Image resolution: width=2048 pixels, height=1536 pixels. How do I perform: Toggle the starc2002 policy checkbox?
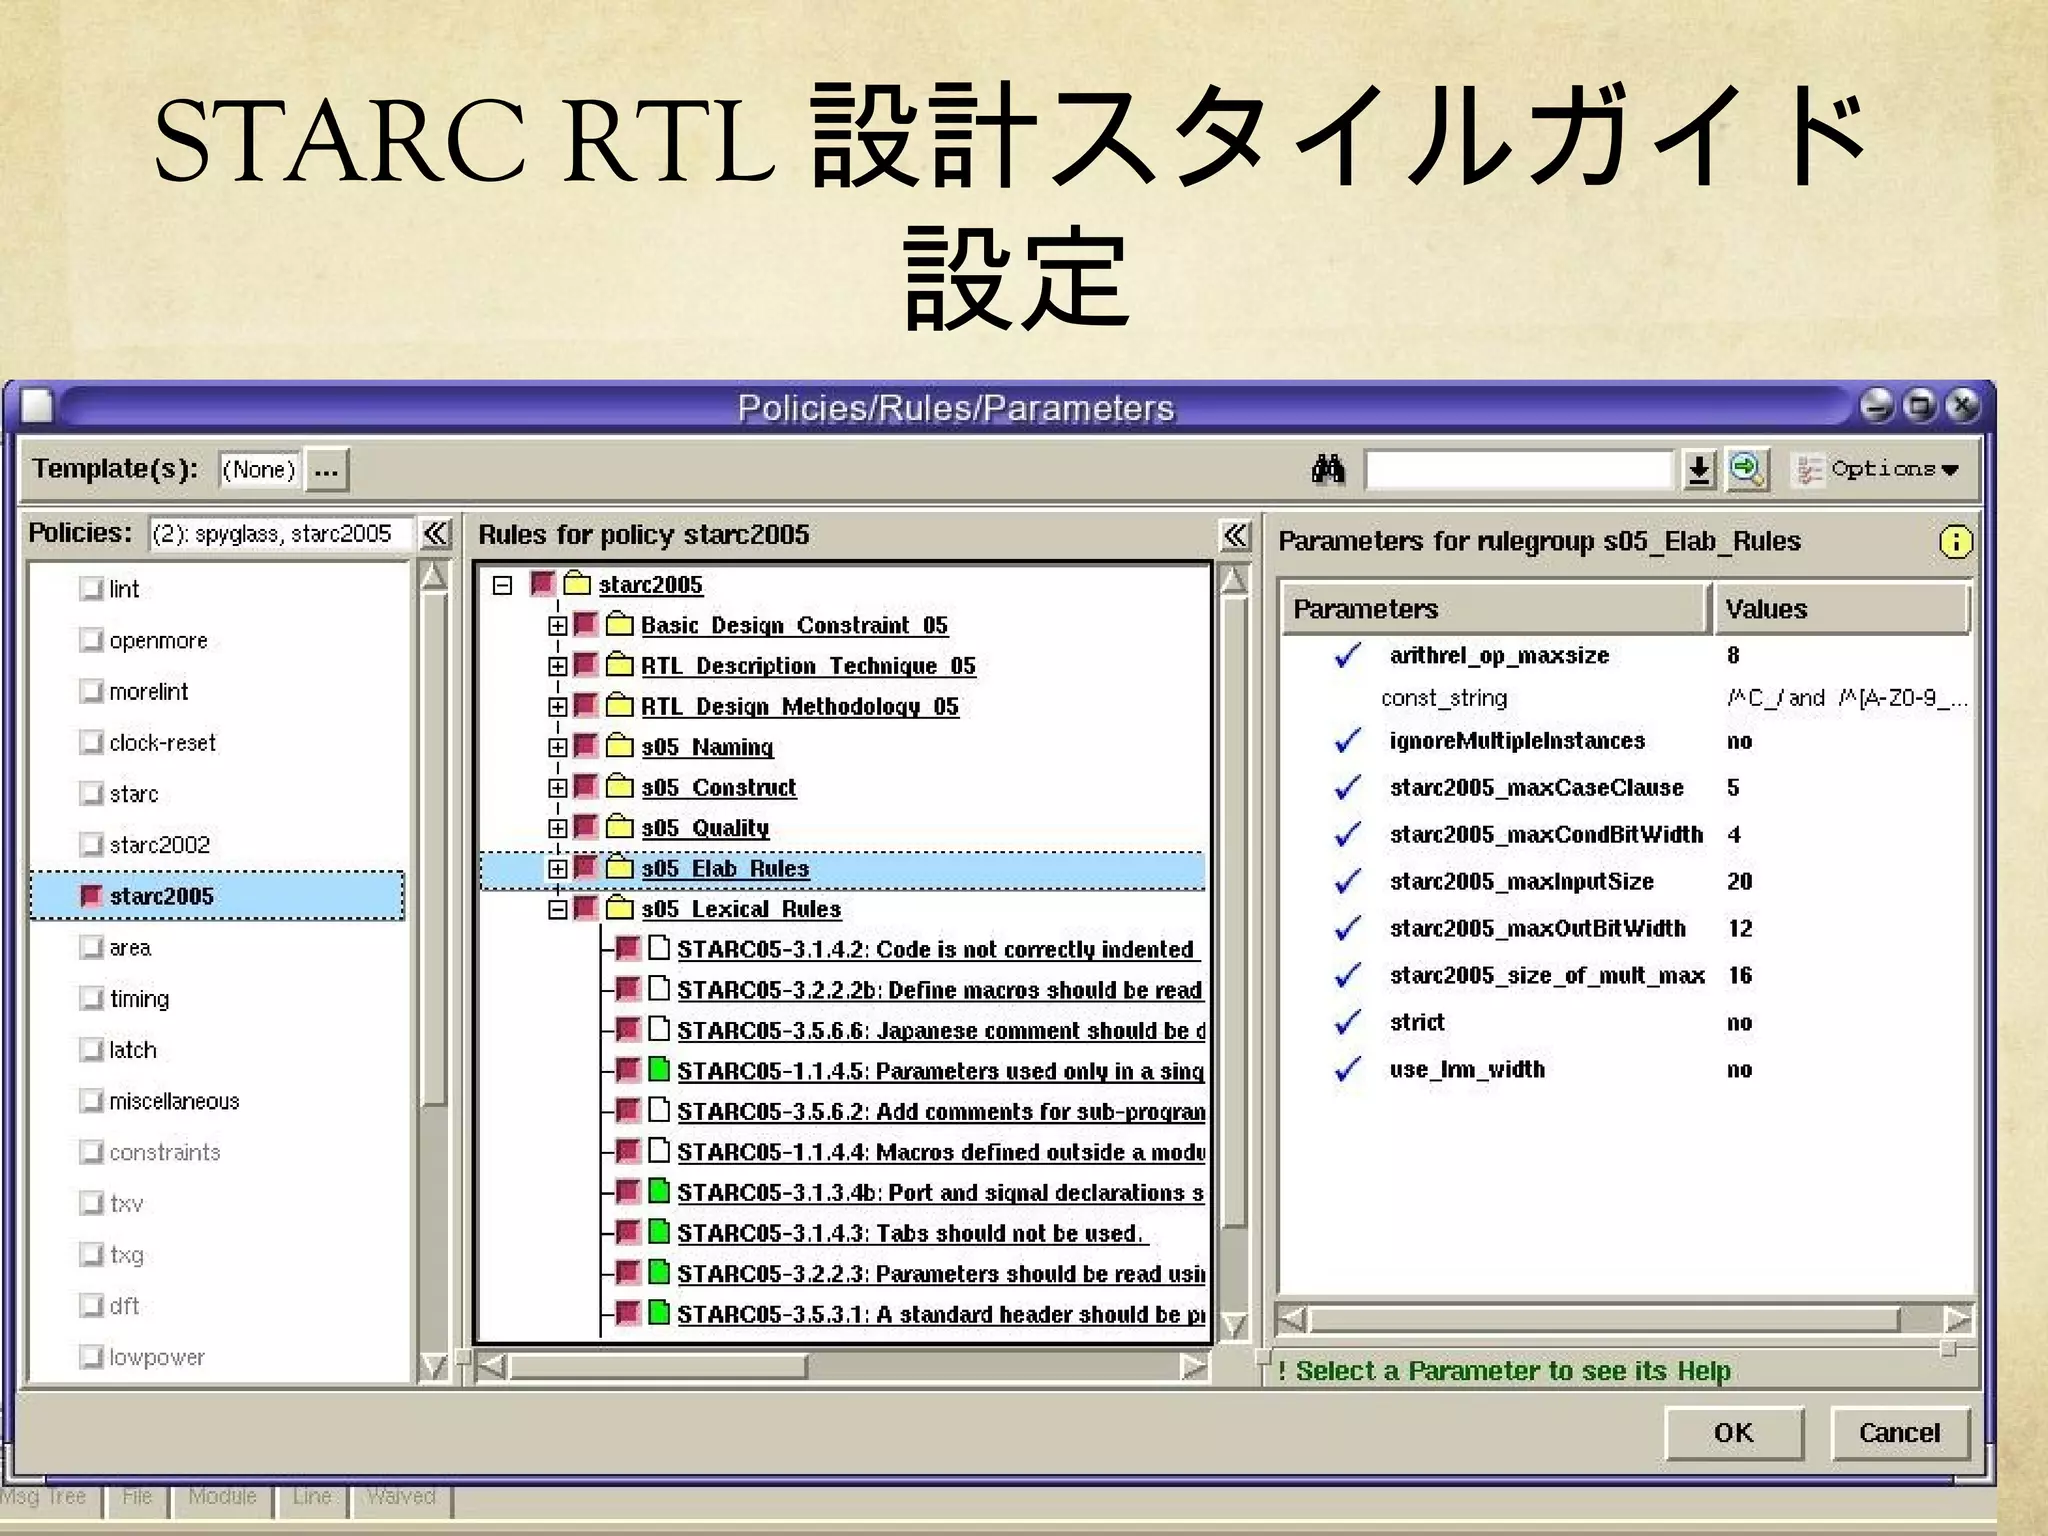pyautogui.click(x=91, y=844)
